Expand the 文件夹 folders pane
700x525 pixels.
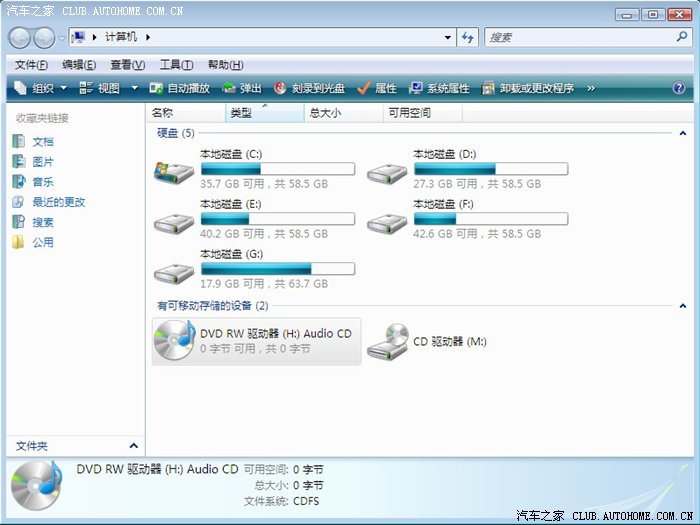133,446
